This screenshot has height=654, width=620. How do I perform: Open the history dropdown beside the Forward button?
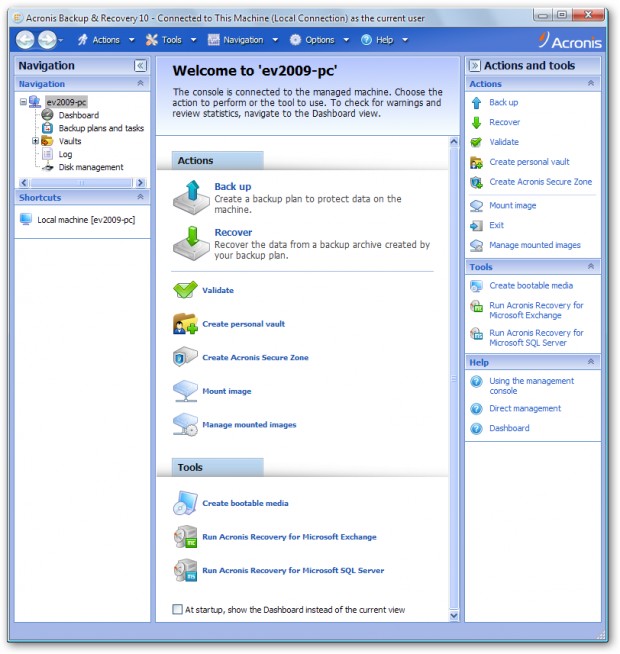(61, 40)
